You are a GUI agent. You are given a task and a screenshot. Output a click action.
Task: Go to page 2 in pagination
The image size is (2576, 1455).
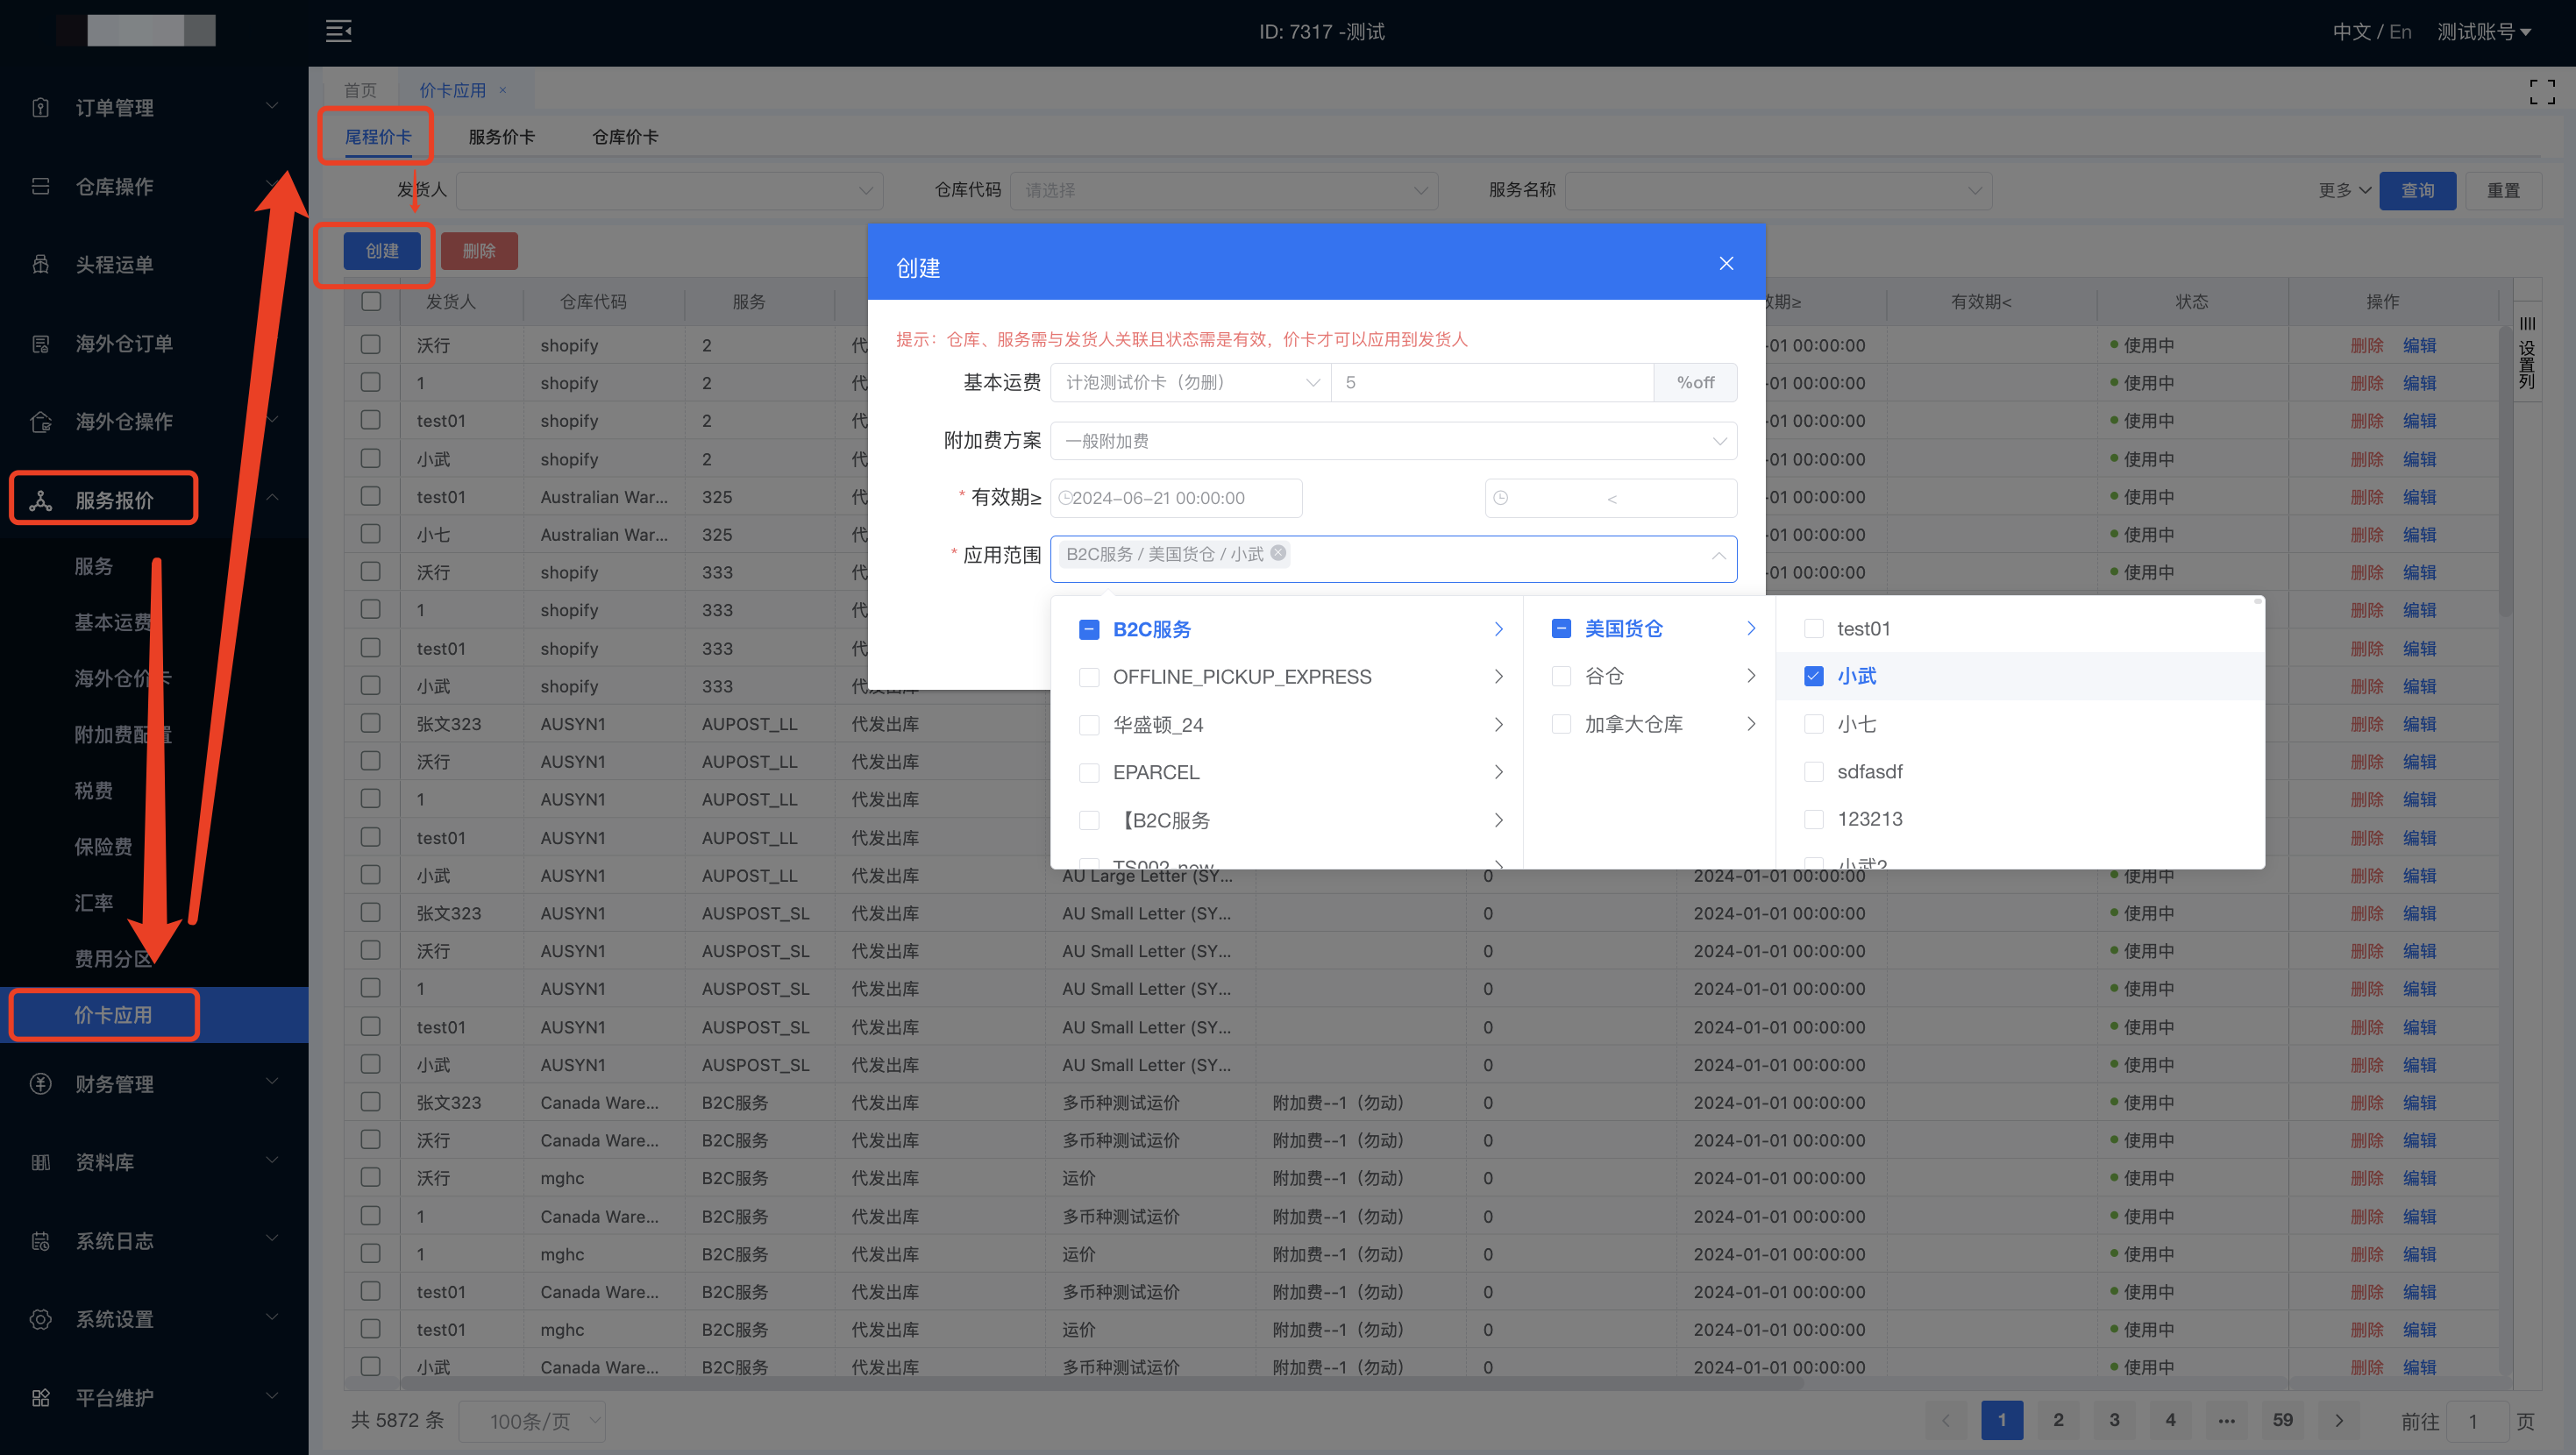click(x=2058, y=1420)
